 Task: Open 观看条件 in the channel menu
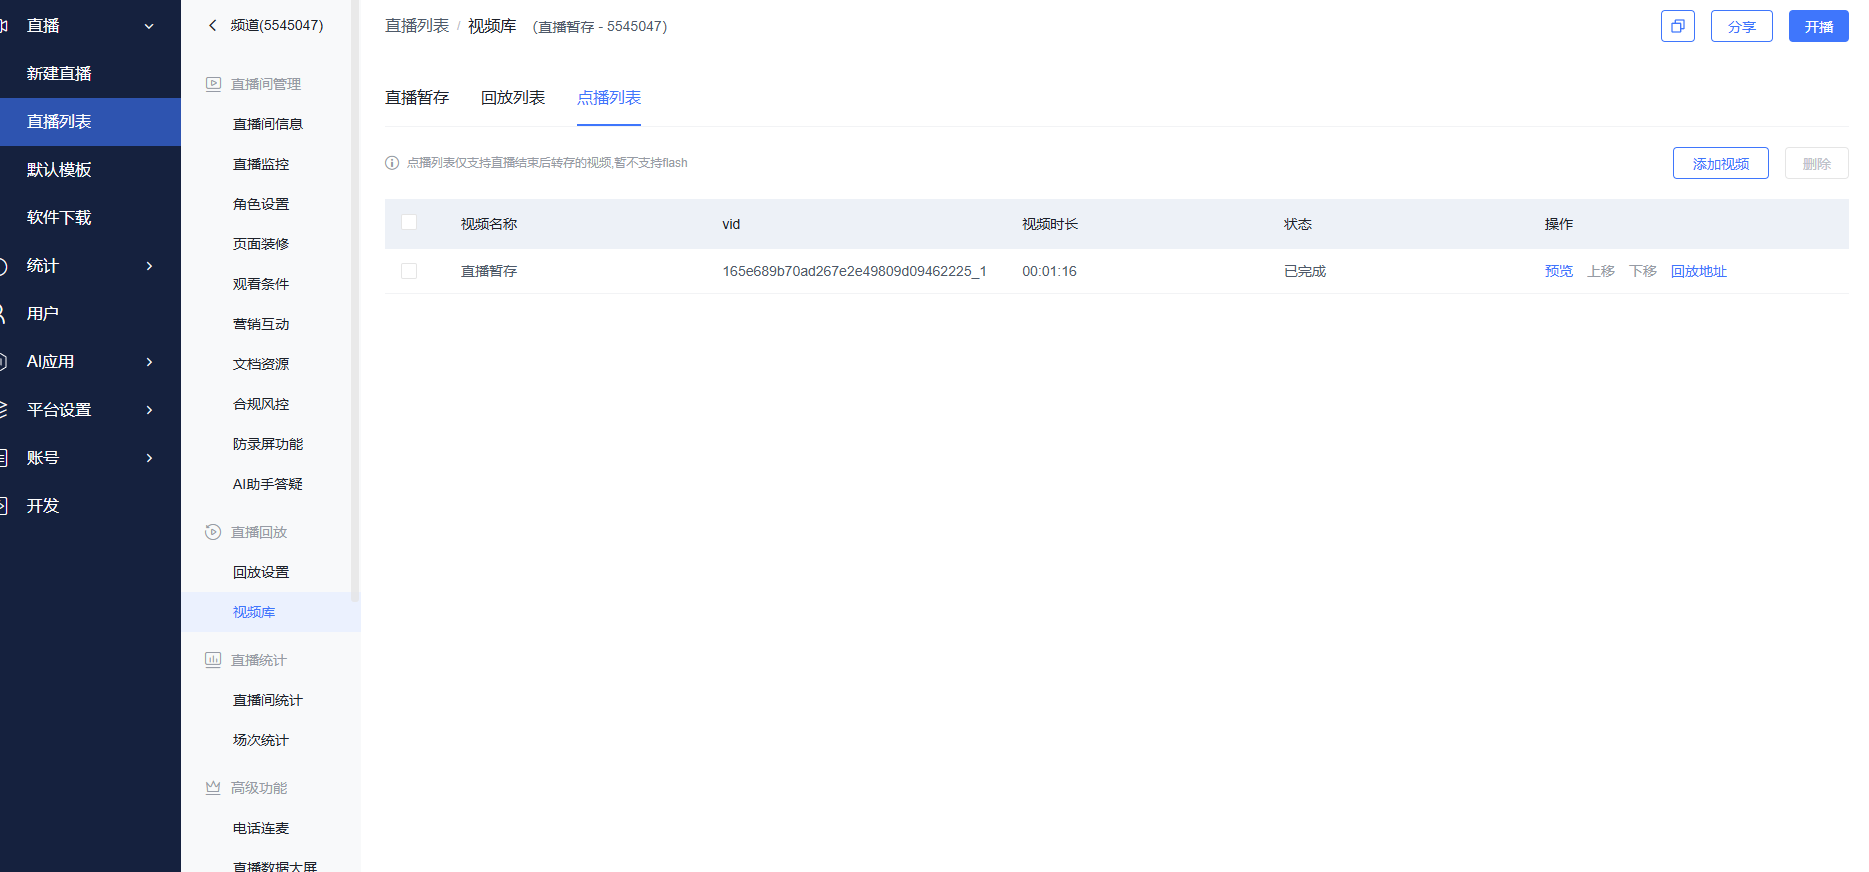click(261, 284)
